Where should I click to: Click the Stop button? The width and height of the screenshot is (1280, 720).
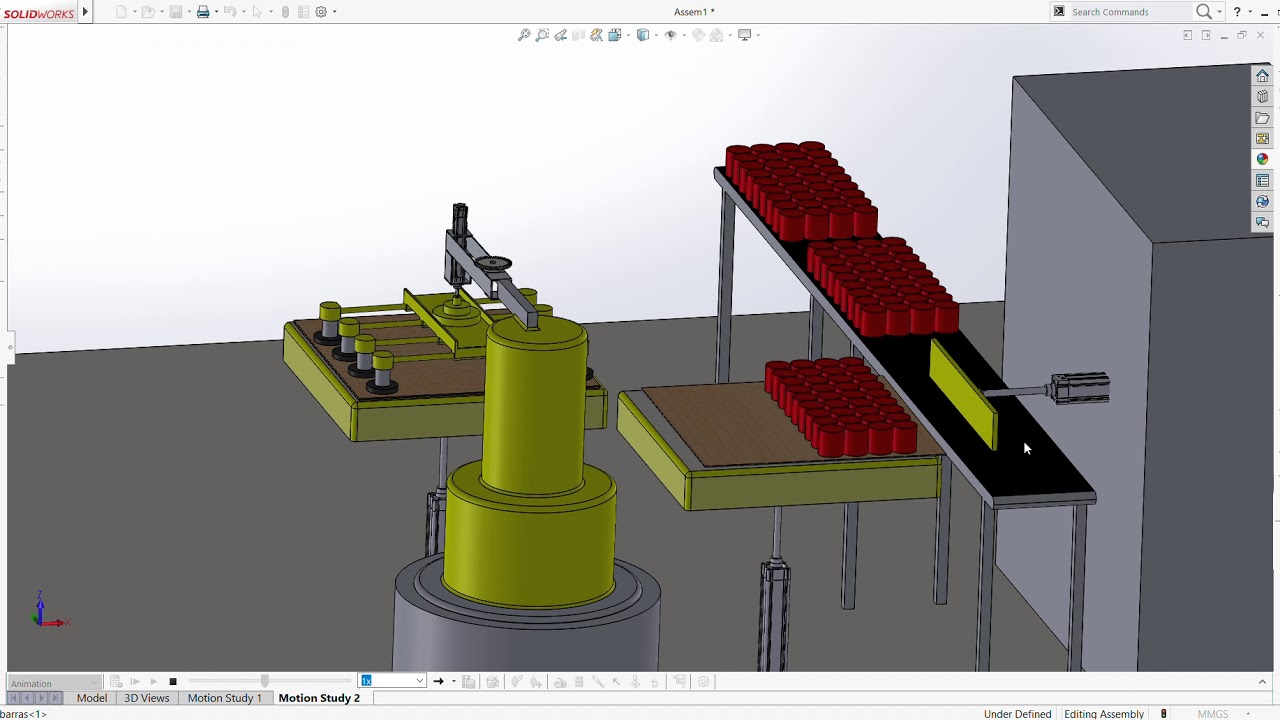coord(173,682)
